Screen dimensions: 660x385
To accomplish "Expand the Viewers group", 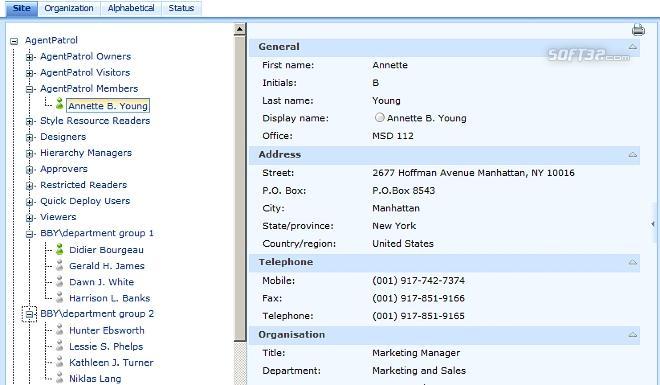I will pos(29,217).
